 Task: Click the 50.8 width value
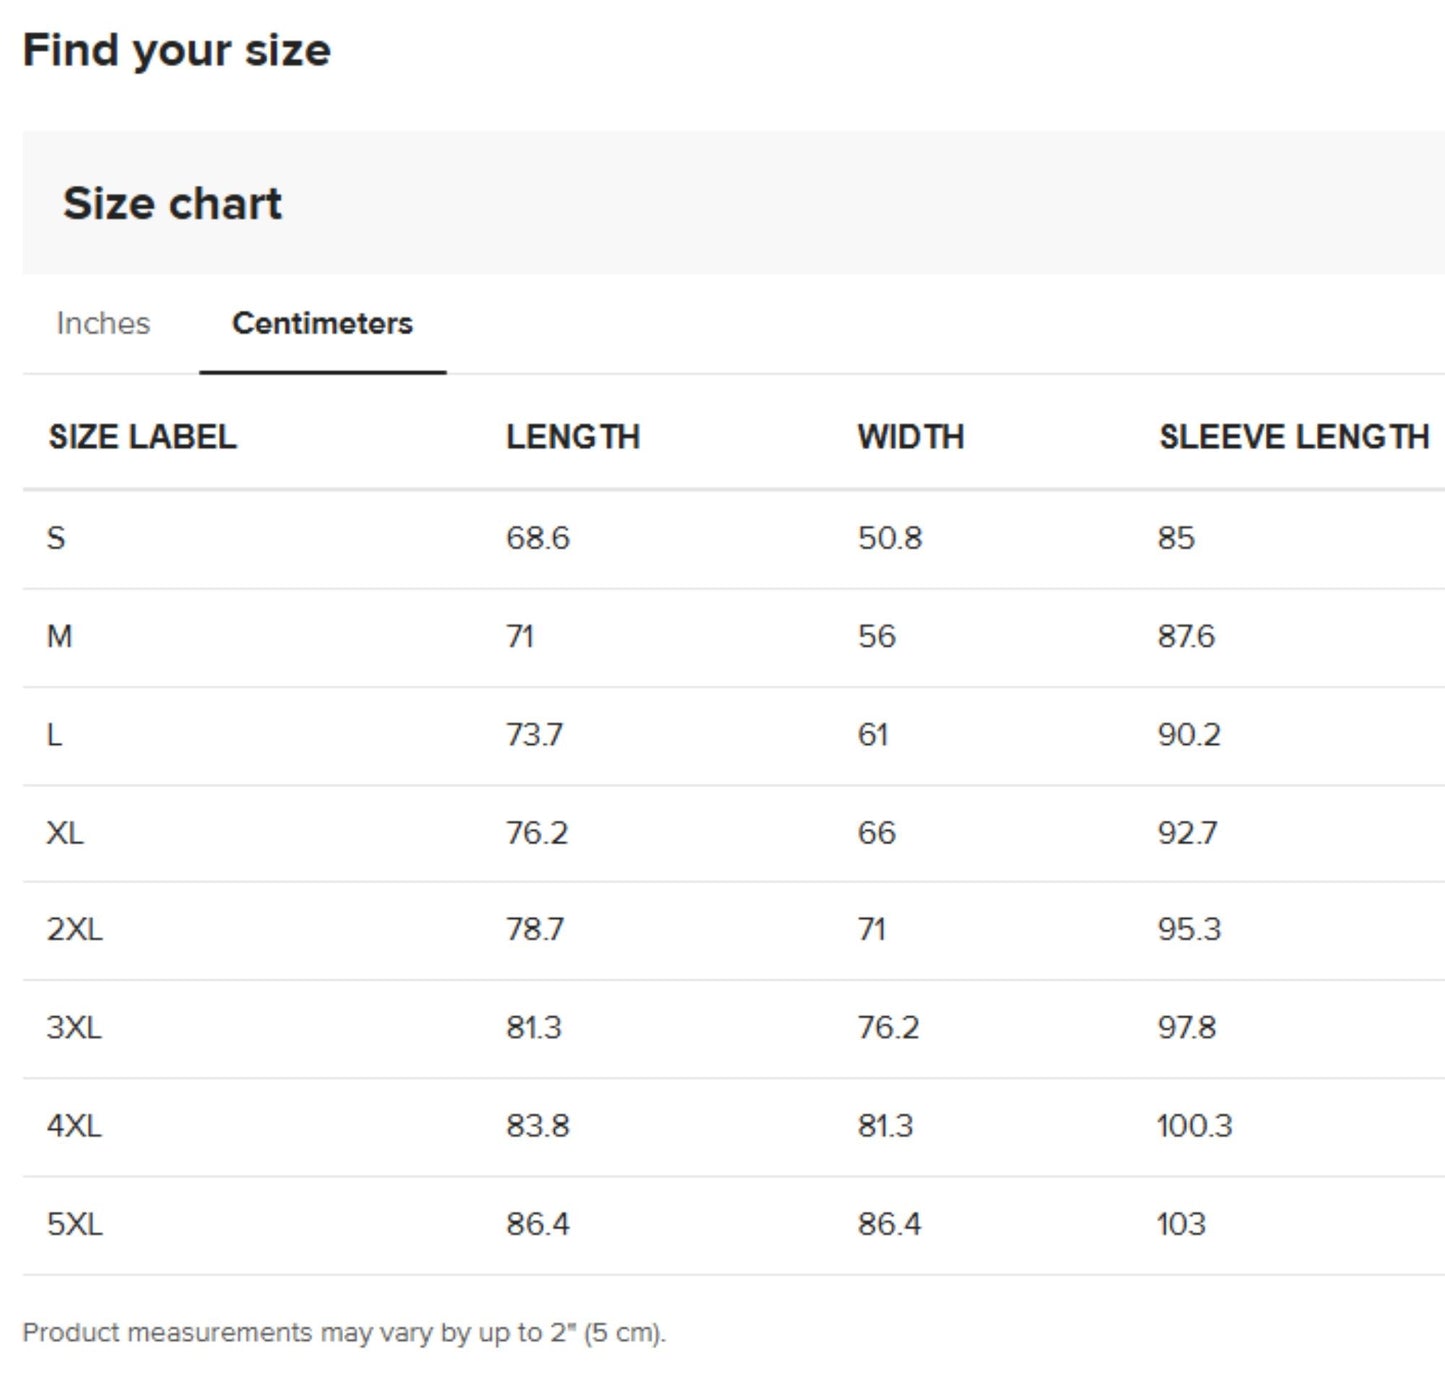click(x=889, y=539)
